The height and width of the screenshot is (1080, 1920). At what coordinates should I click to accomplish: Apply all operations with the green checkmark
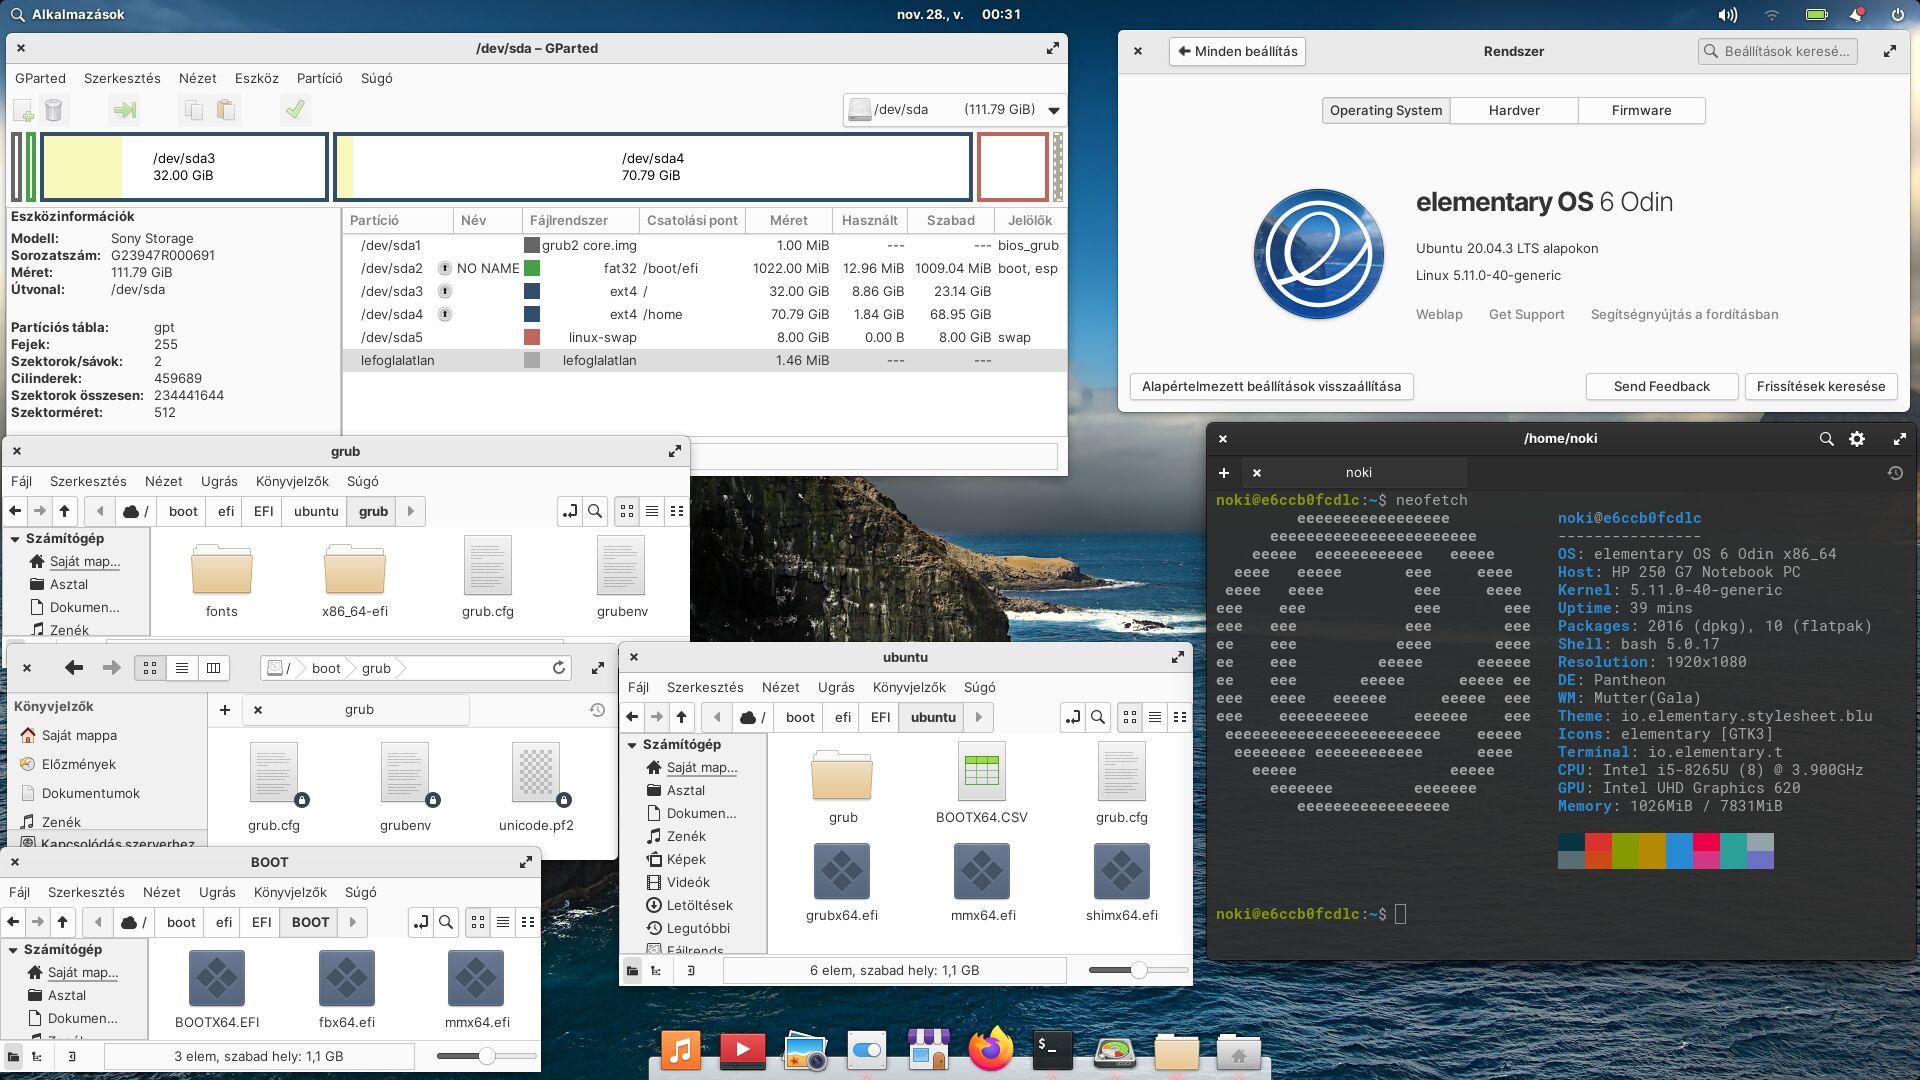pyautogui.click(x=295, y=110)
